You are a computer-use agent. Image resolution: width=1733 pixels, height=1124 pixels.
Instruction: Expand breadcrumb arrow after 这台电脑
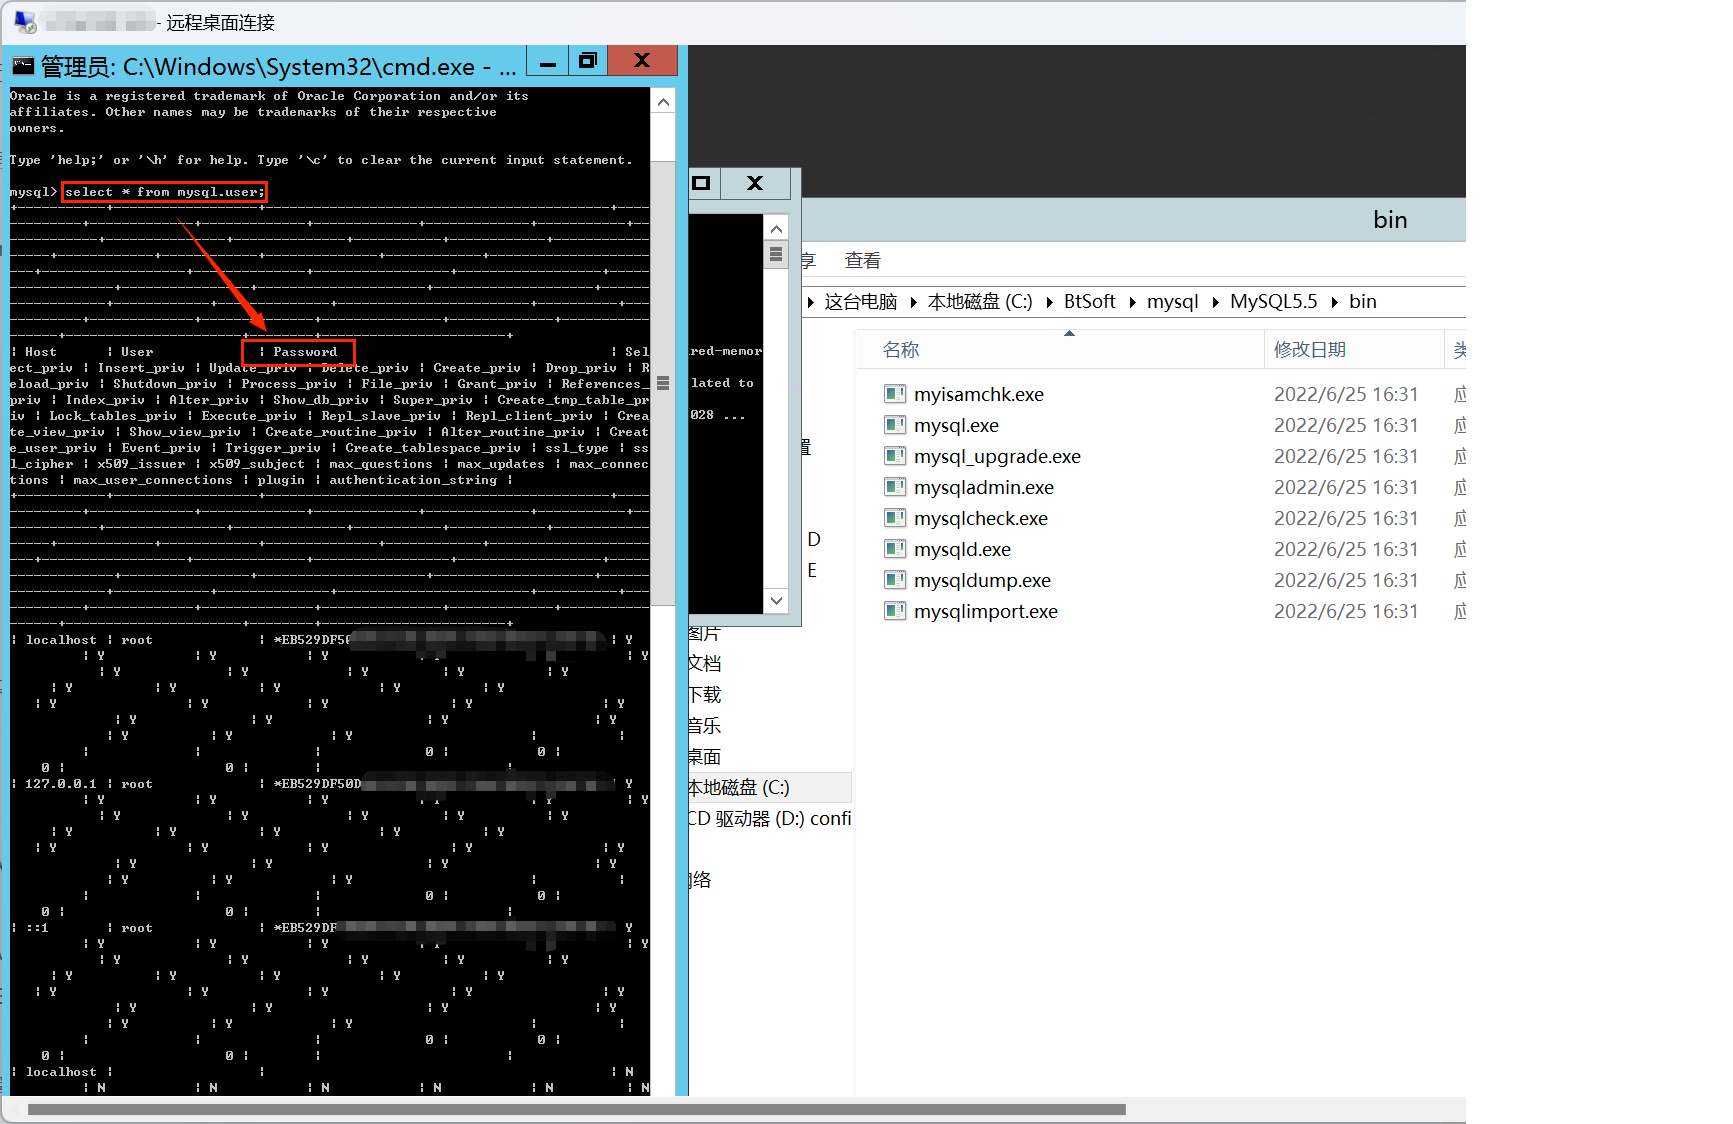tap(913, 302)
